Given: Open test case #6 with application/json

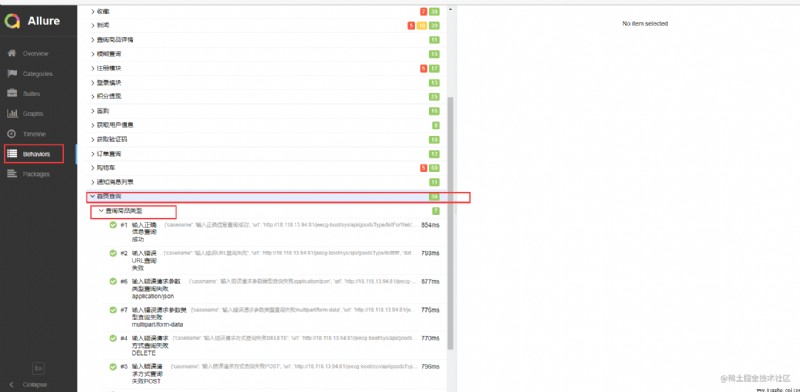Looking at the screenshot, I should tap(274, 289).
